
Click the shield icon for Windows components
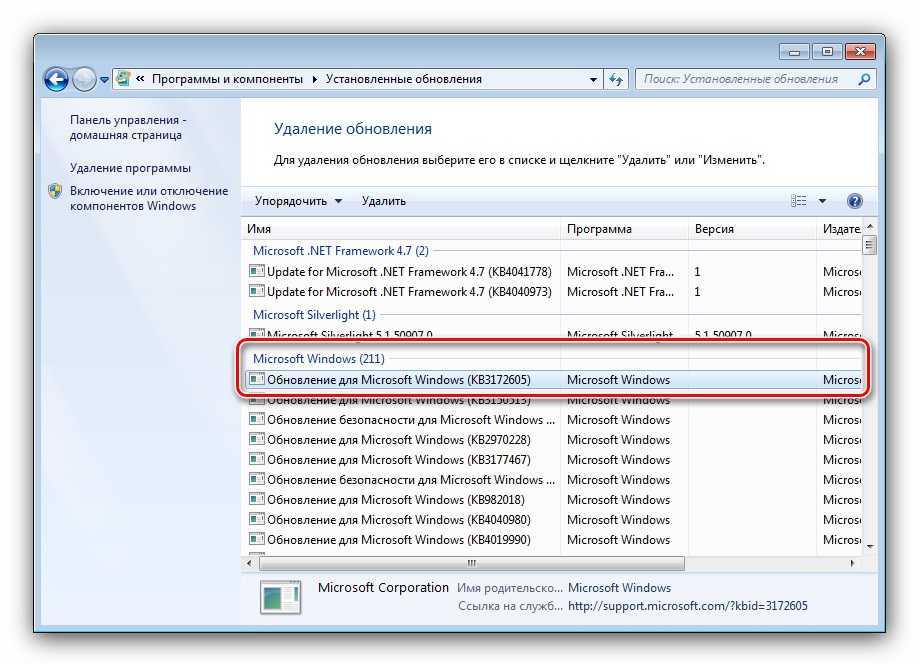[56, 191]
